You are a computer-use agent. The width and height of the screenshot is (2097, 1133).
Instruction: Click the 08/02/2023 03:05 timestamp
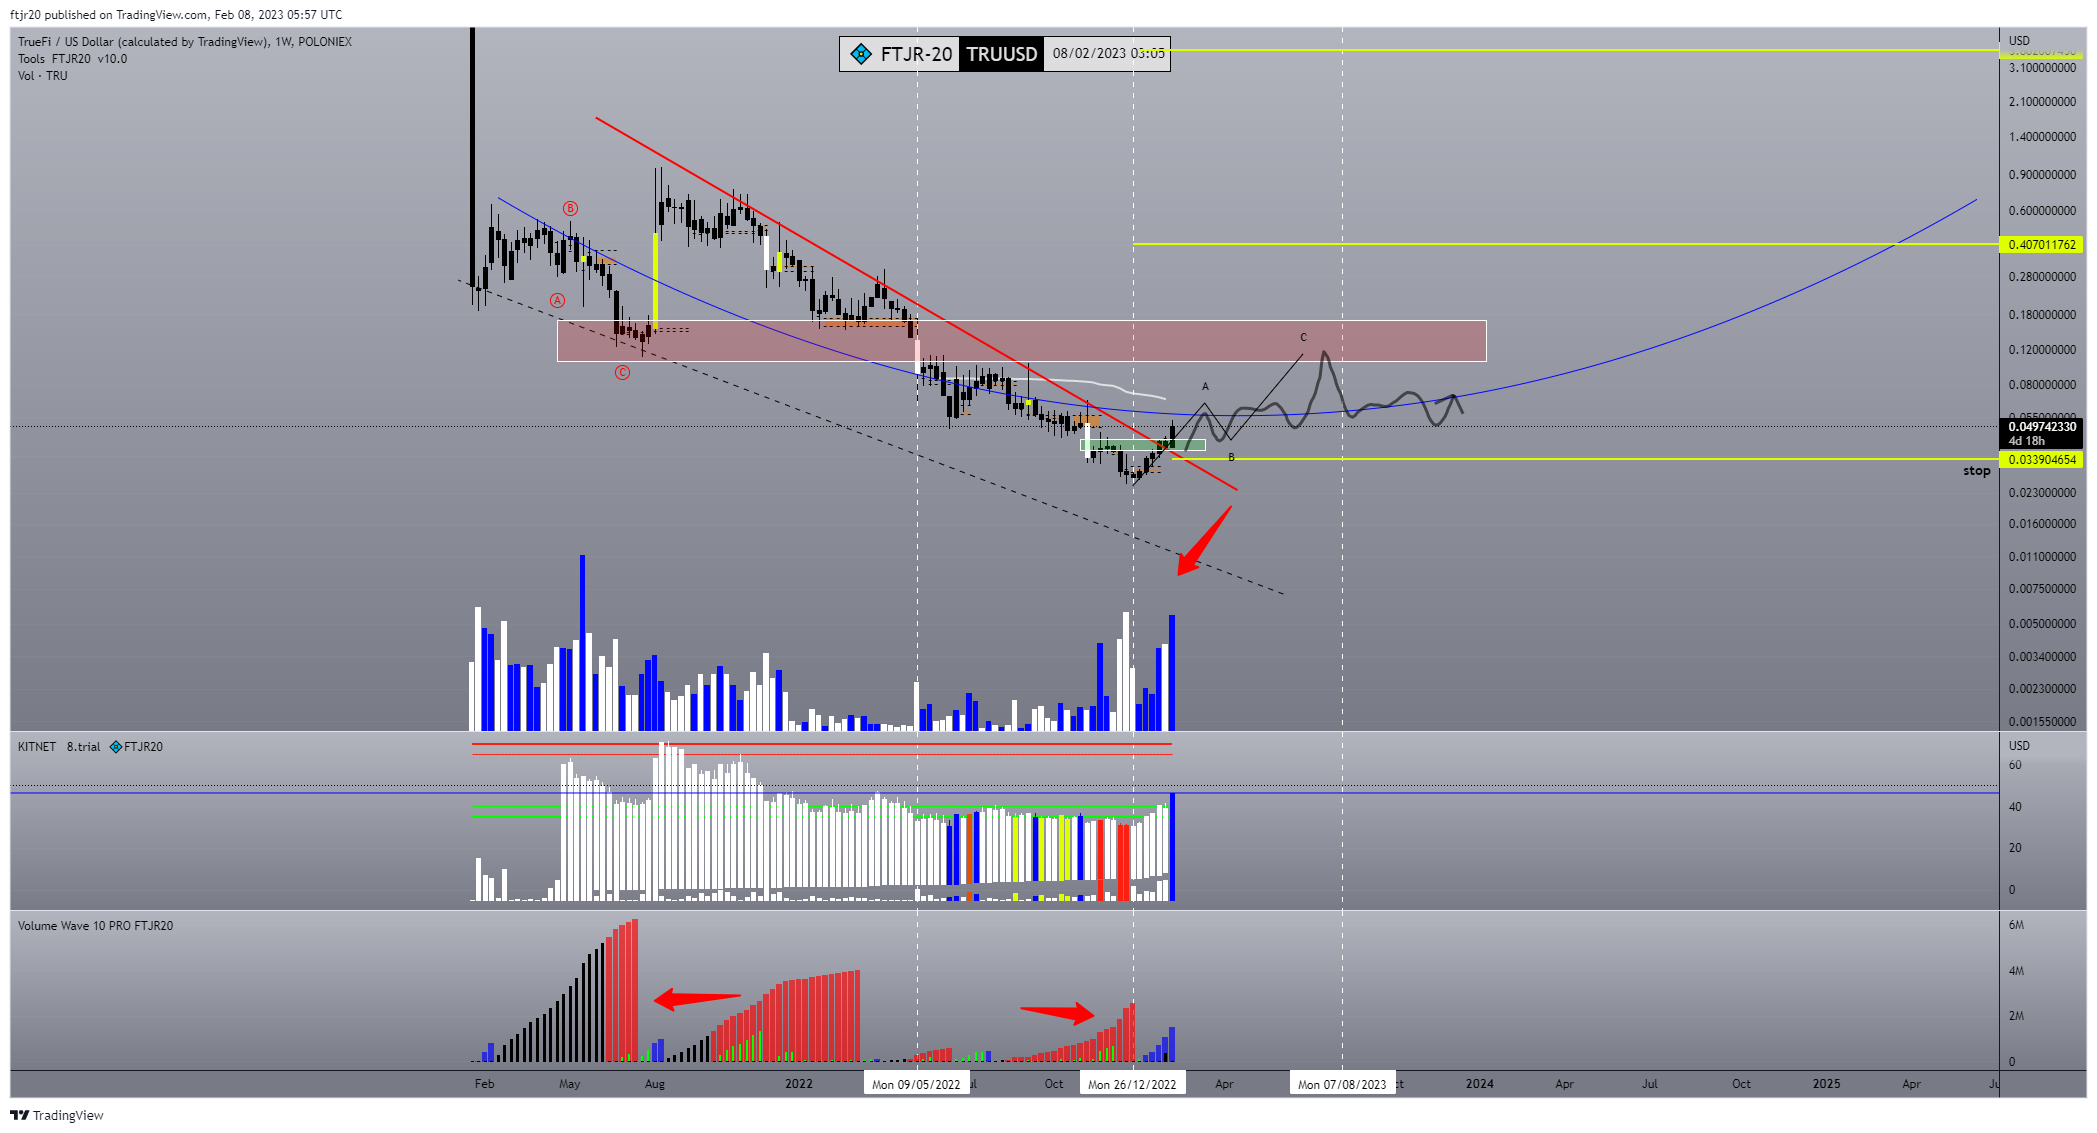click(1108, 54)
